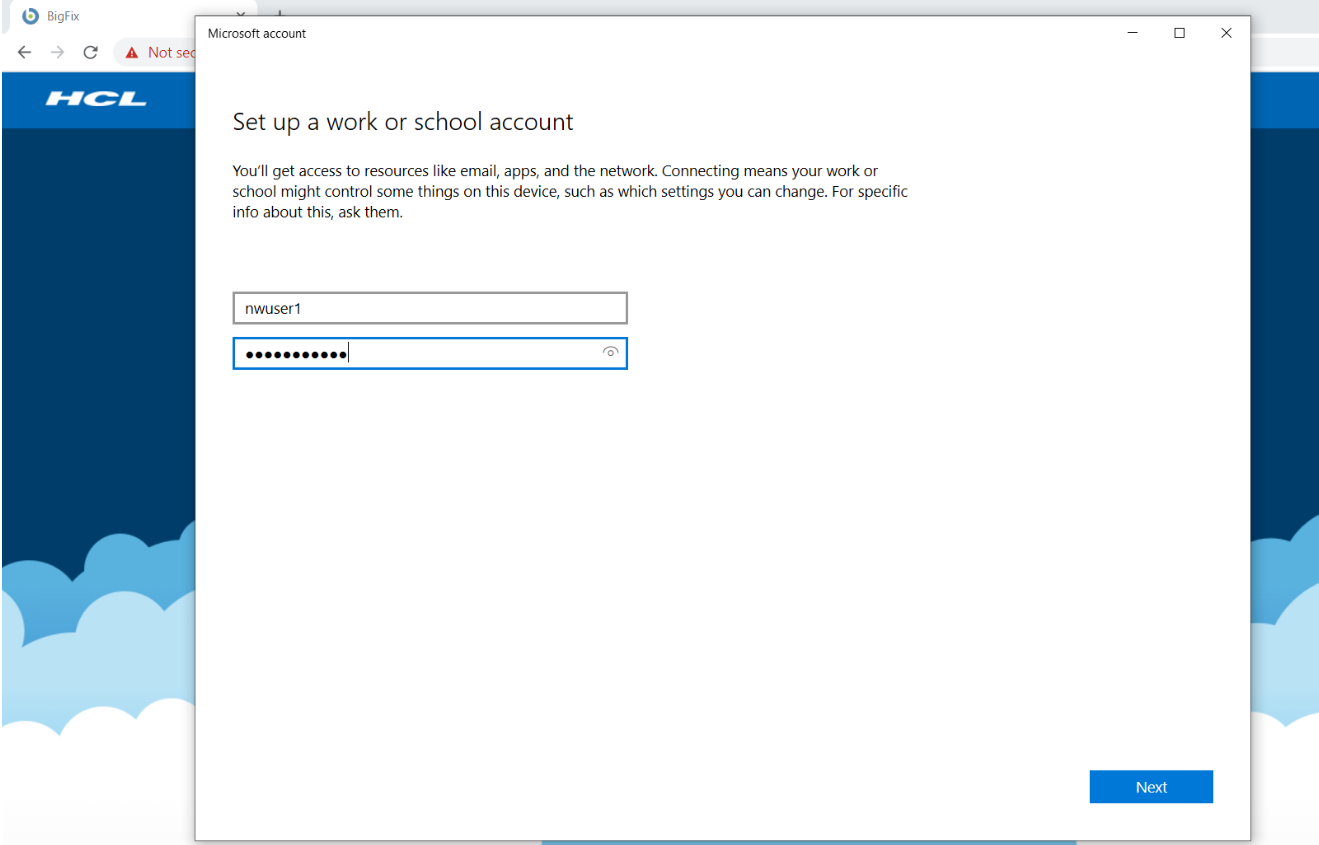Screen dimensions: 1319x845
Task: Go back in the browser window
Action: click(25, 52)
